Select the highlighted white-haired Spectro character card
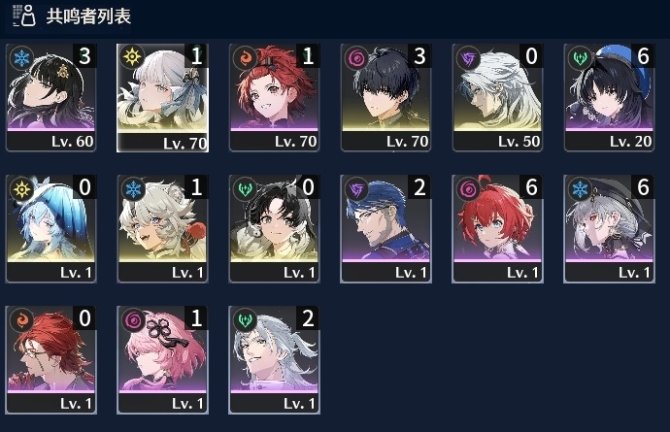Image resolution: width=670 pixels, height=432 pixels. point(162,98)
